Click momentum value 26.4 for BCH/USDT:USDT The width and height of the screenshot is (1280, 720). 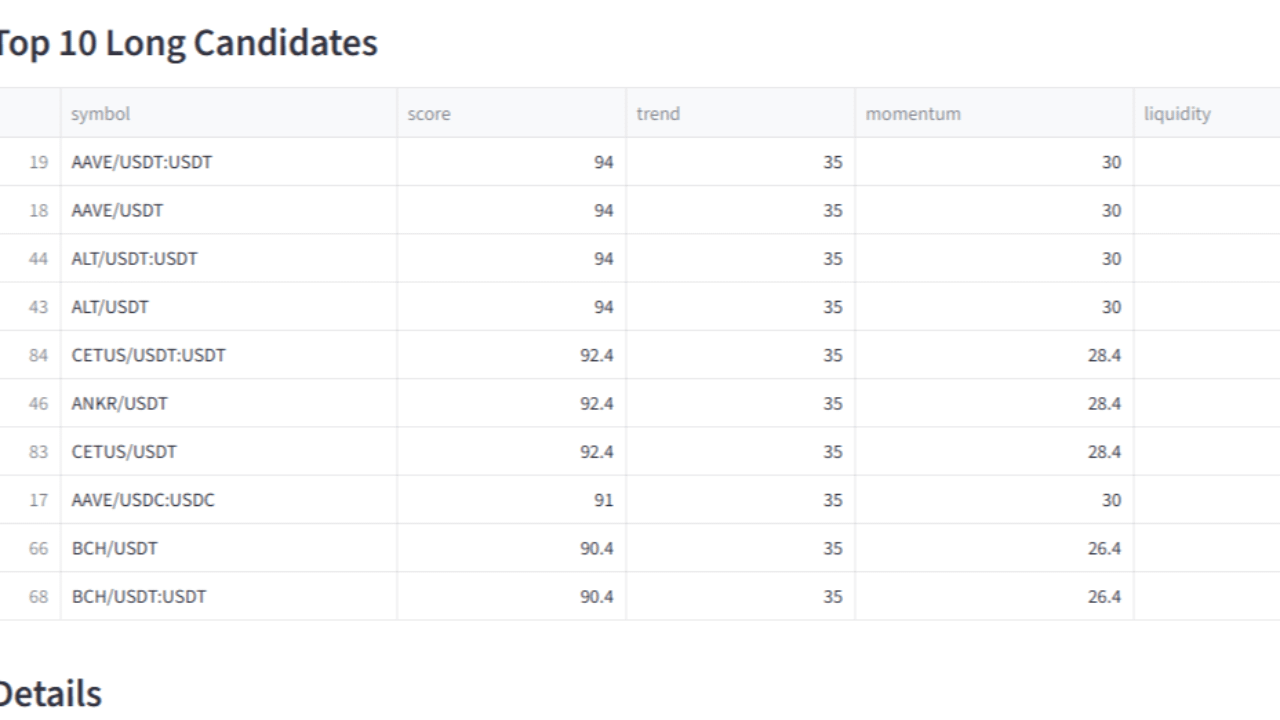click(x=994, y=596)
